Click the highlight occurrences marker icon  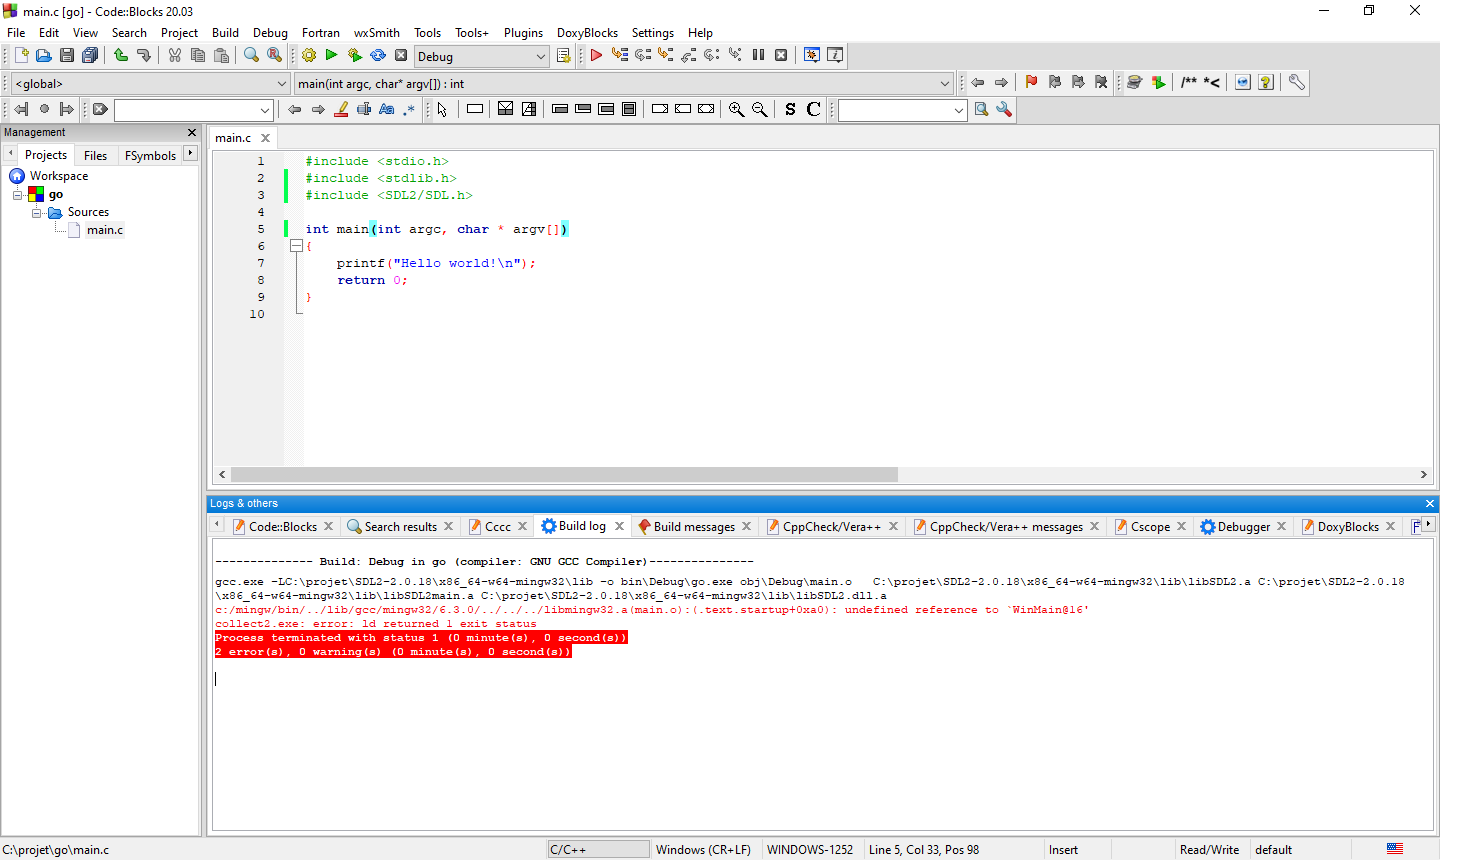click(341, 109)
